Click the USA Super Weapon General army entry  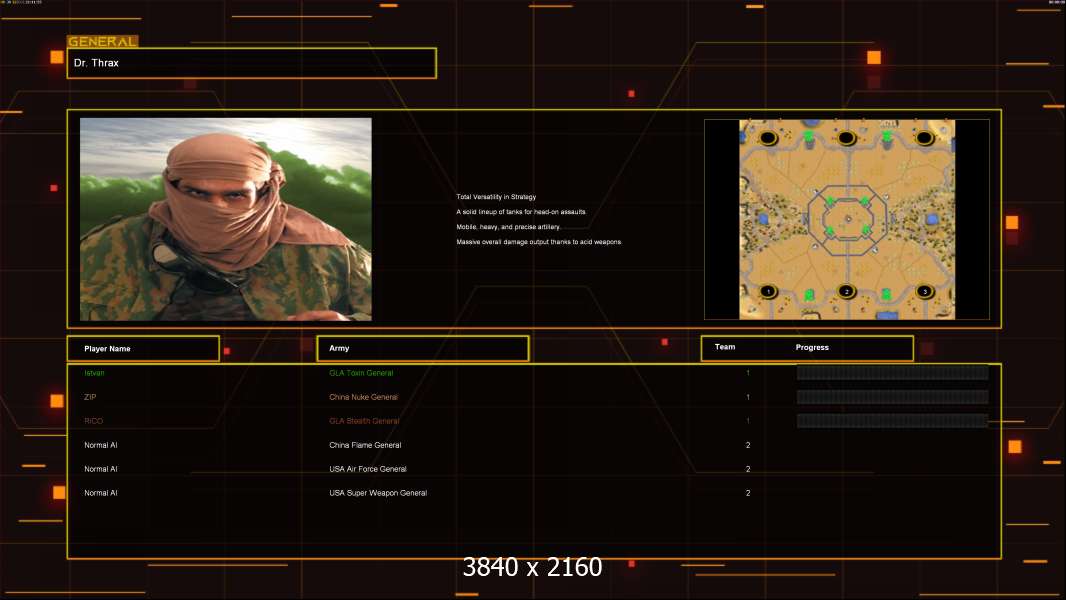[378, 493]
